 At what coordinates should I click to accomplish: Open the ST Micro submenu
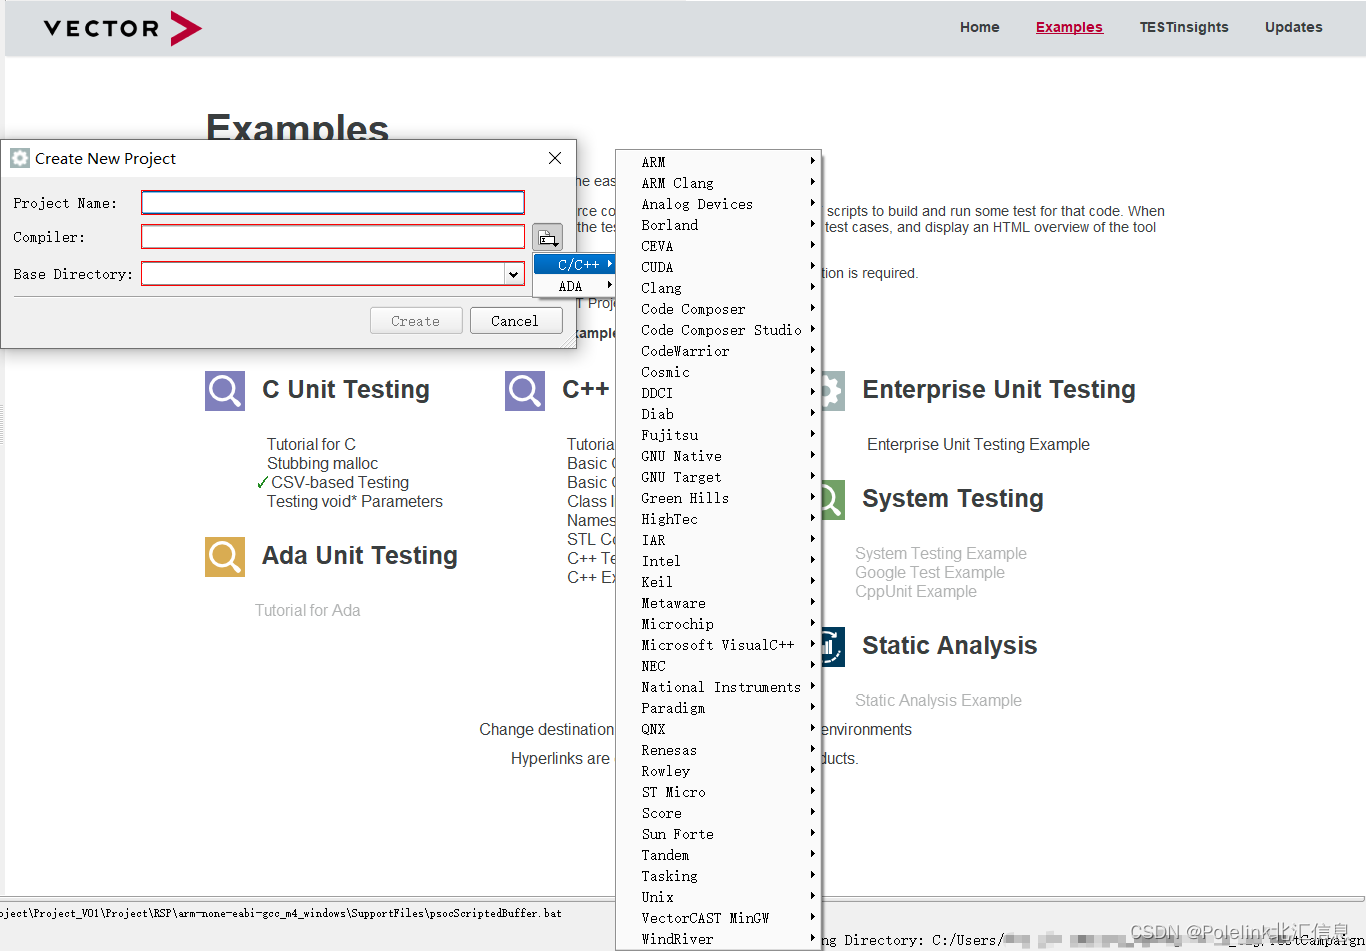click(x=718, y=792)
